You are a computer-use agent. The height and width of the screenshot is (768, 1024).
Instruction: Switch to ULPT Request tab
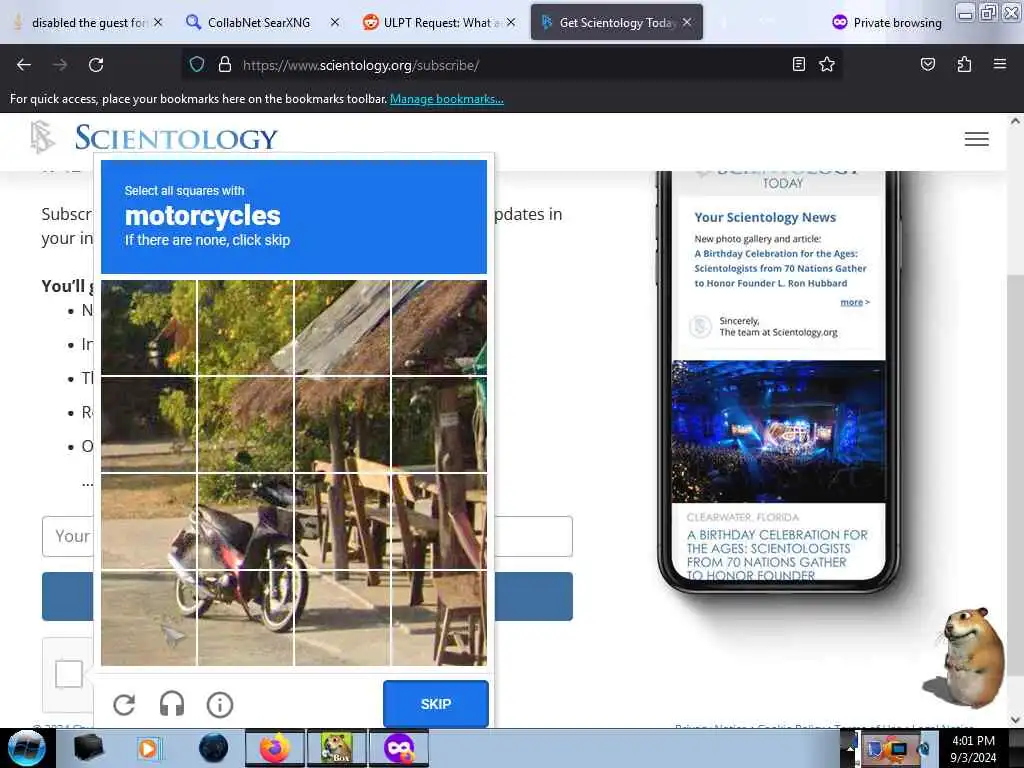[x=441, y=23]
